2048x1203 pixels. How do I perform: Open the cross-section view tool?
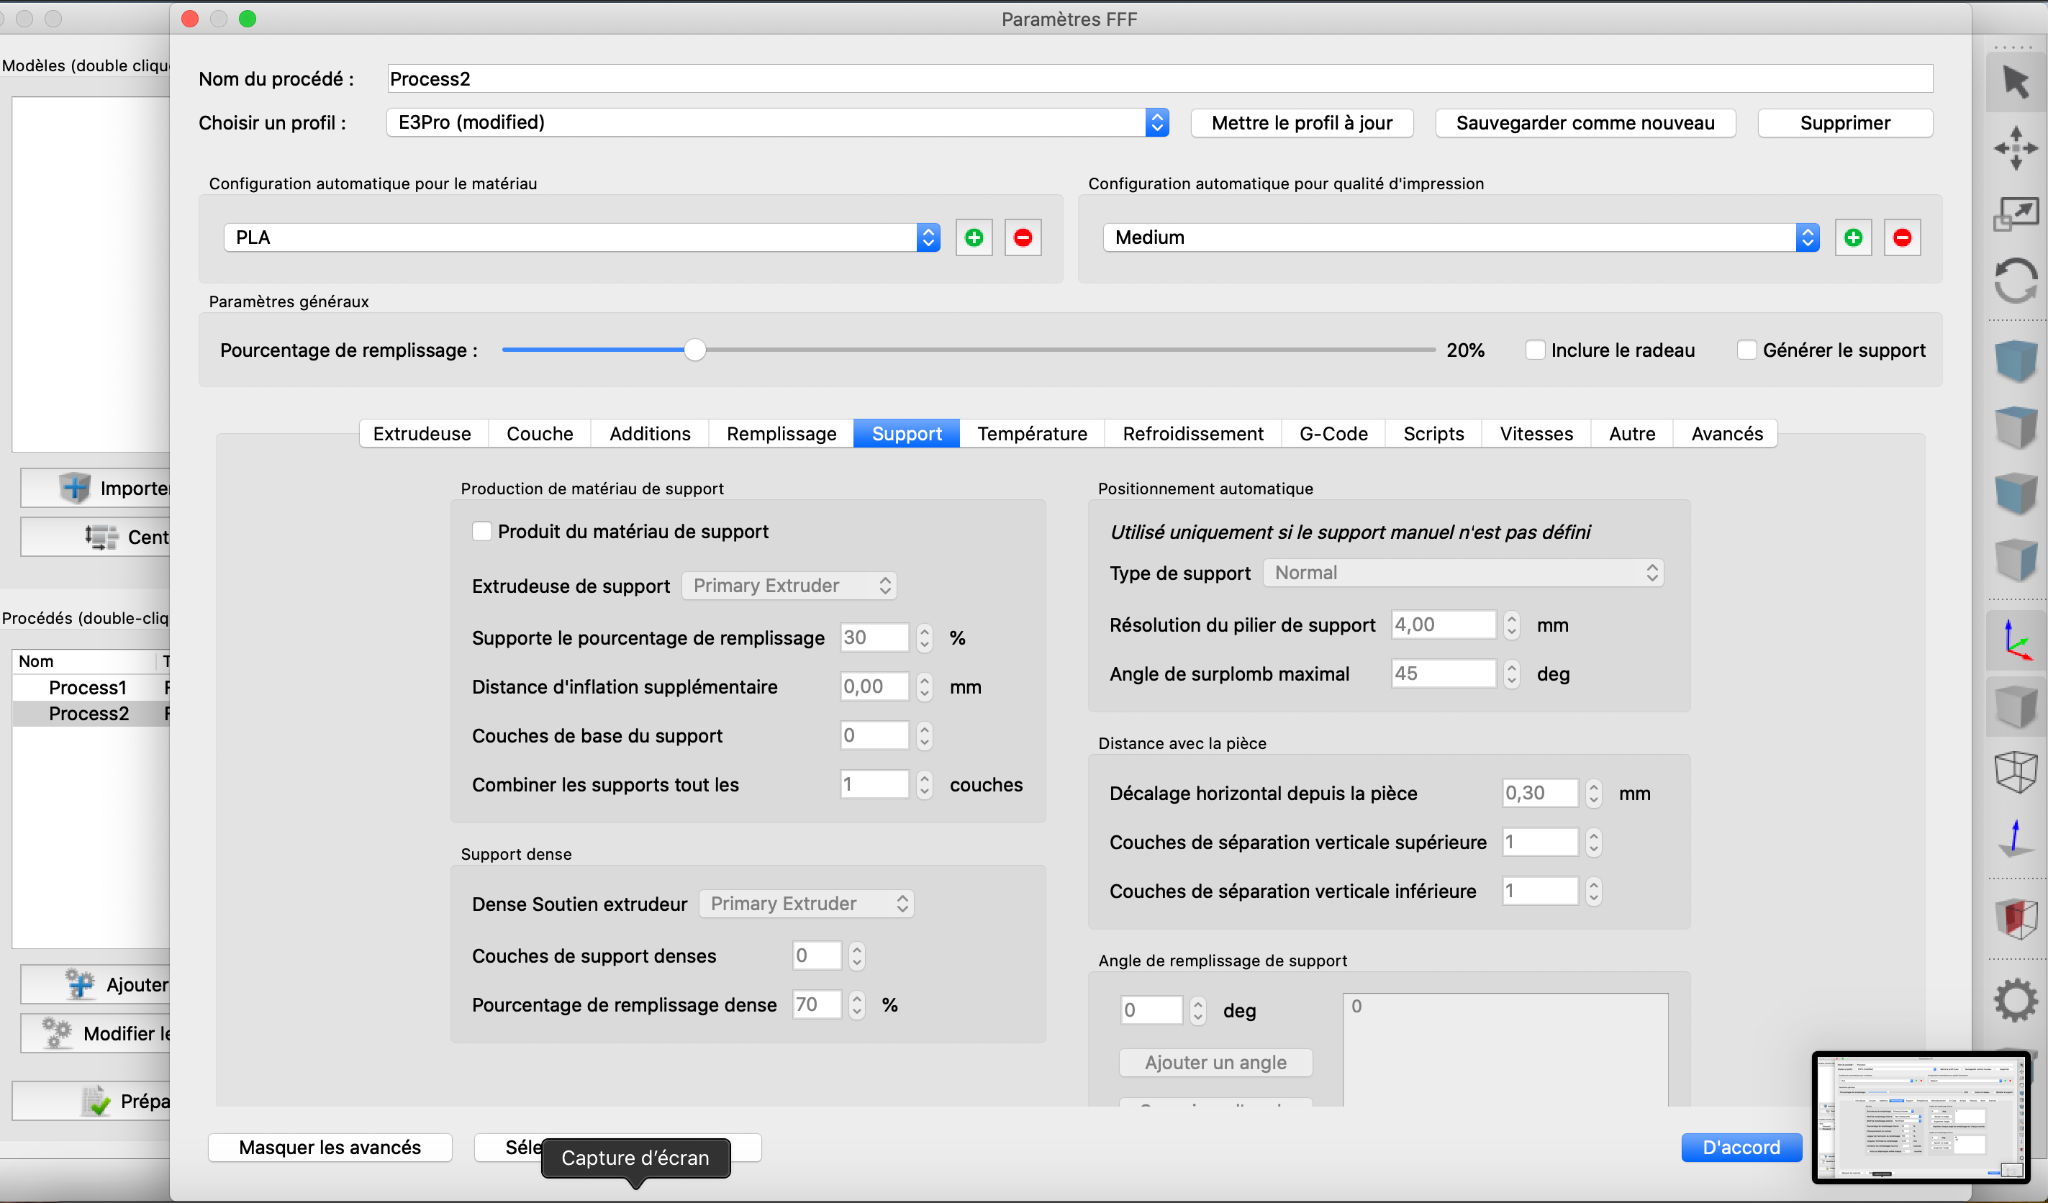2015,918
